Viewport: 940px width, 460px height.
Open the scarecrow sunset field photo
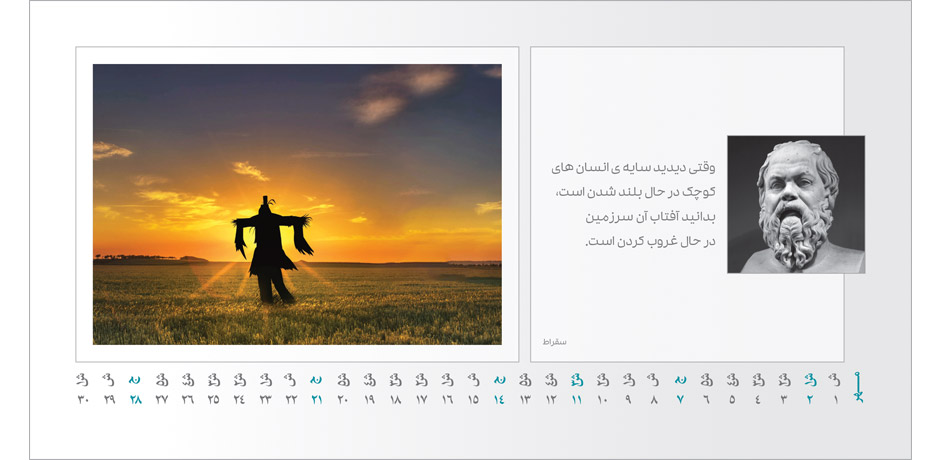tap(297, 204)
